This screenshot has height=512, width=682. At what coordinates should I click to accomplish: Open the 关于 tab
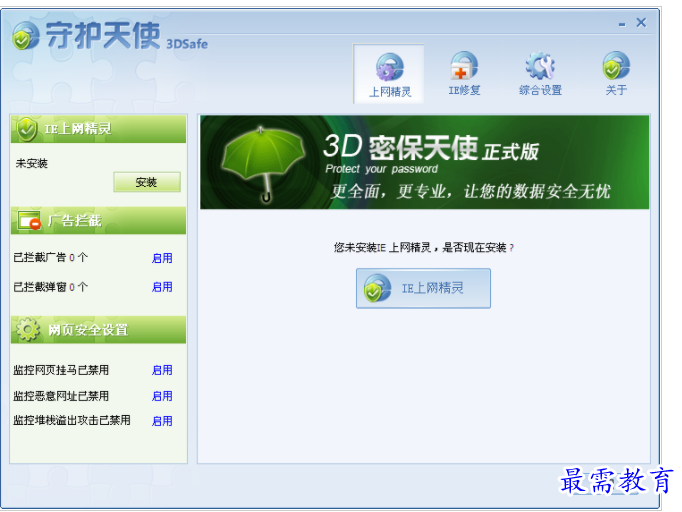(616, 74)
